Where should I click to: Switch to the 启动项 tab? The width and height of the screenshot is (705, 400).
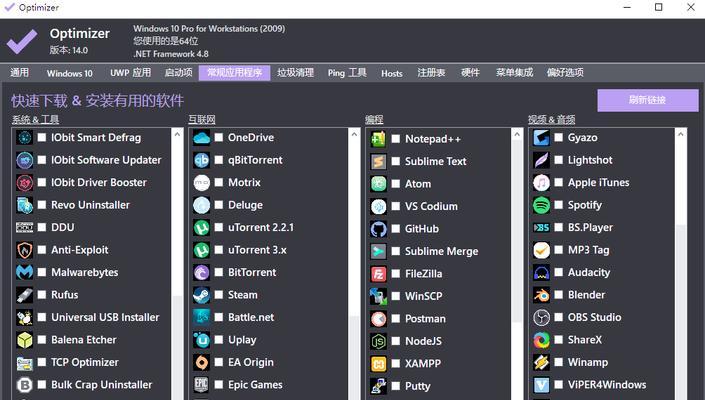(178, 73)
